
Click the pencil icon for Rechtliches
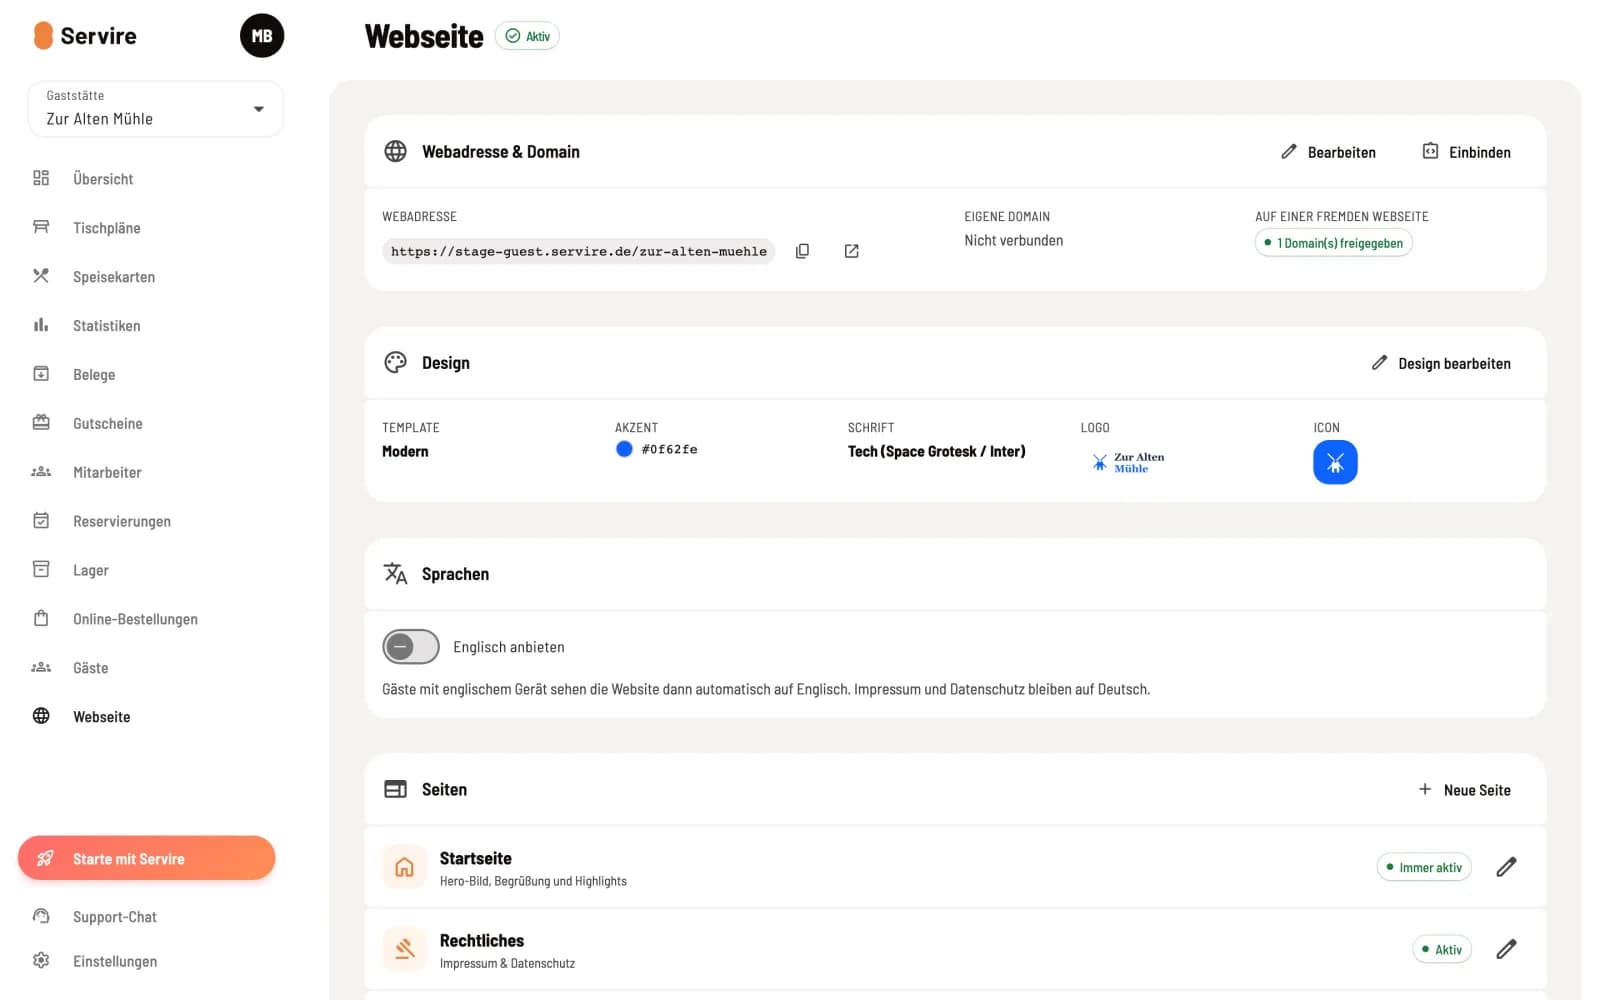[1506, 949]
